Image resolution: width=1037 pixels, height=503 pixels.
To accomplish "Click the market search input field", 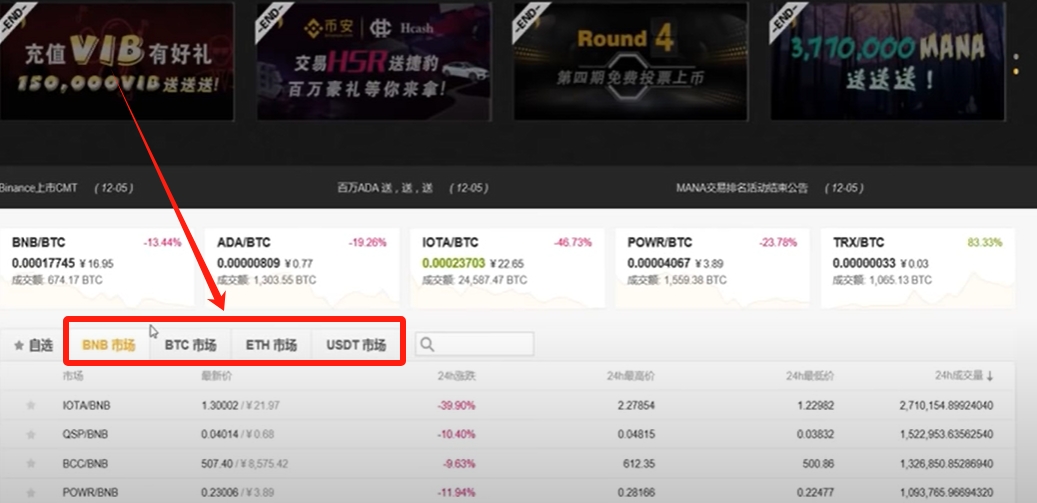I will (474, 344).
